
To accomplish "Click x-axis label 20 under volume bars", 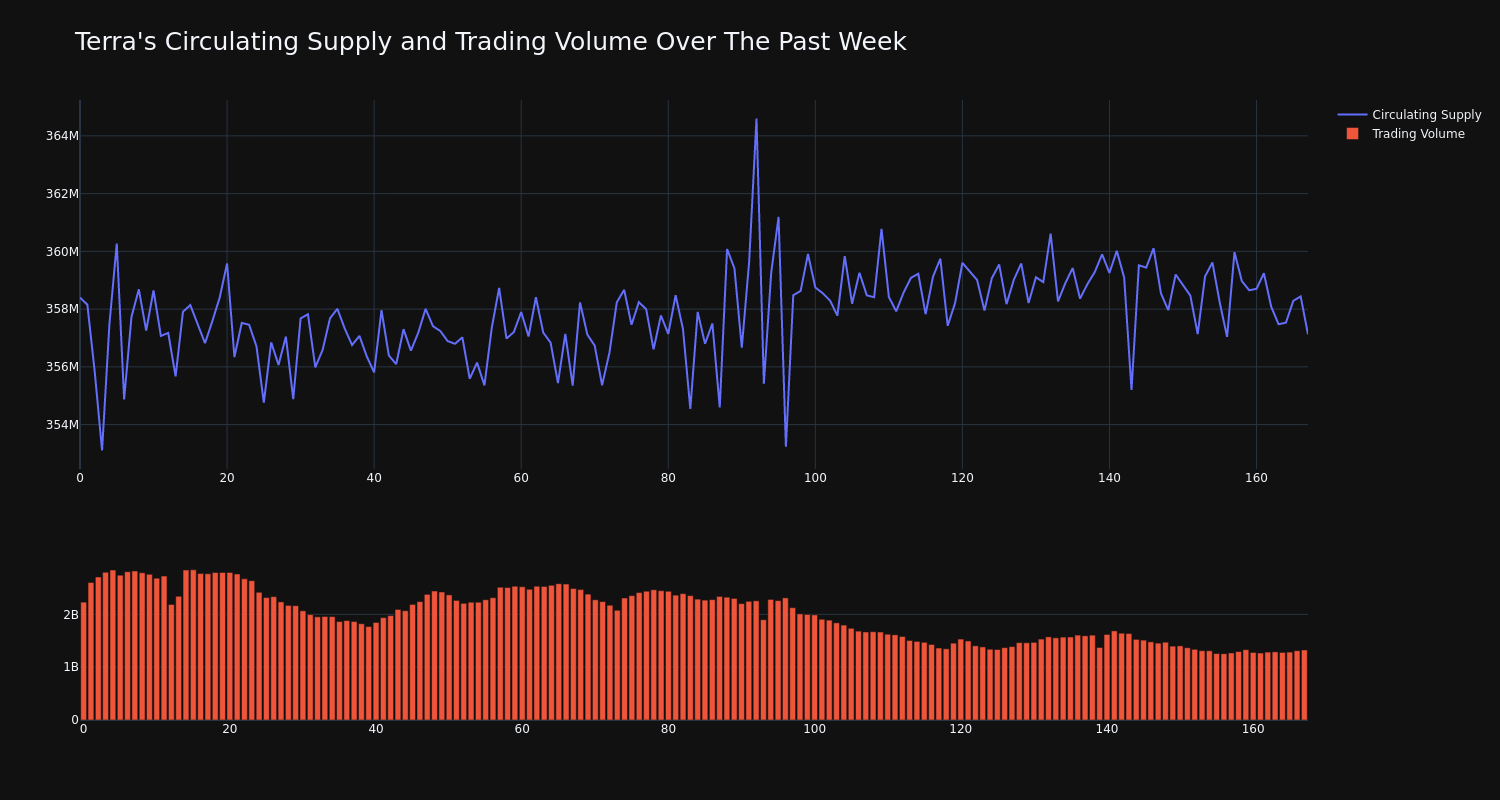I will (230, 729).
